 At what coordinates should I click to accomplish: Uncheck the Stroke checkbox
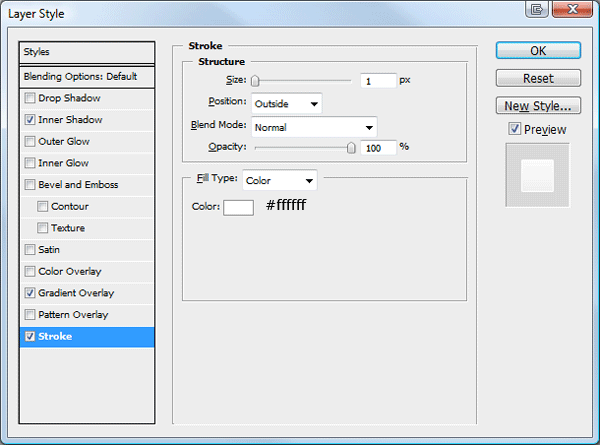pos(30,336)
